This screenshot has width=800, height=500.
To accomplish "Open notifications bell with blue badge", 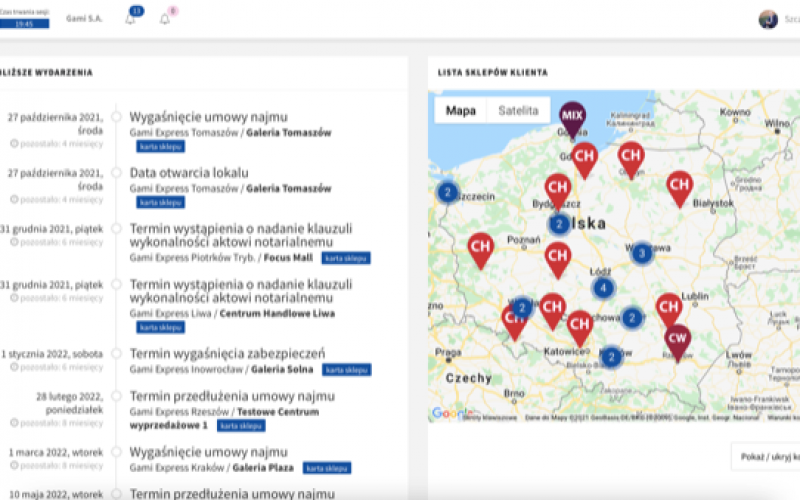I will [x=131, y=19].
